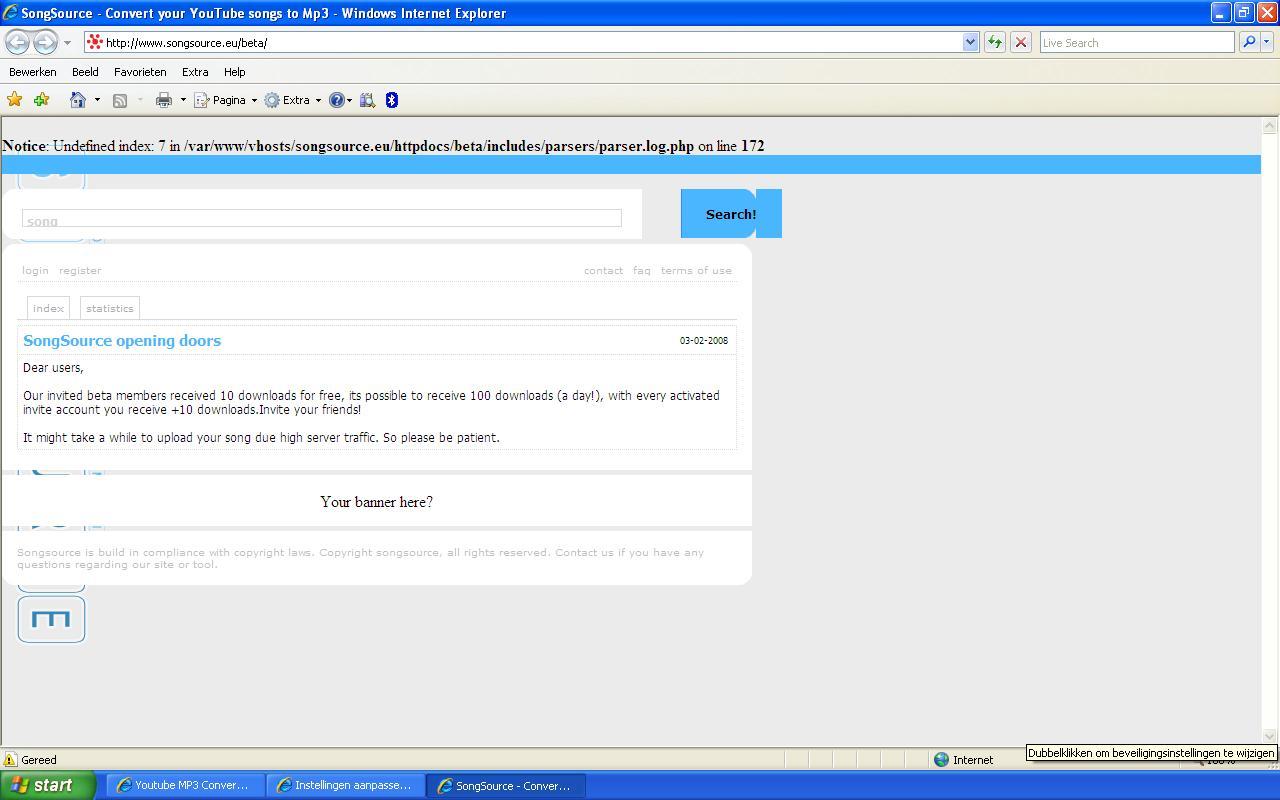Go forward with the browser Forward arrow
Screen dimensions: 1280x800
(45, 42)
